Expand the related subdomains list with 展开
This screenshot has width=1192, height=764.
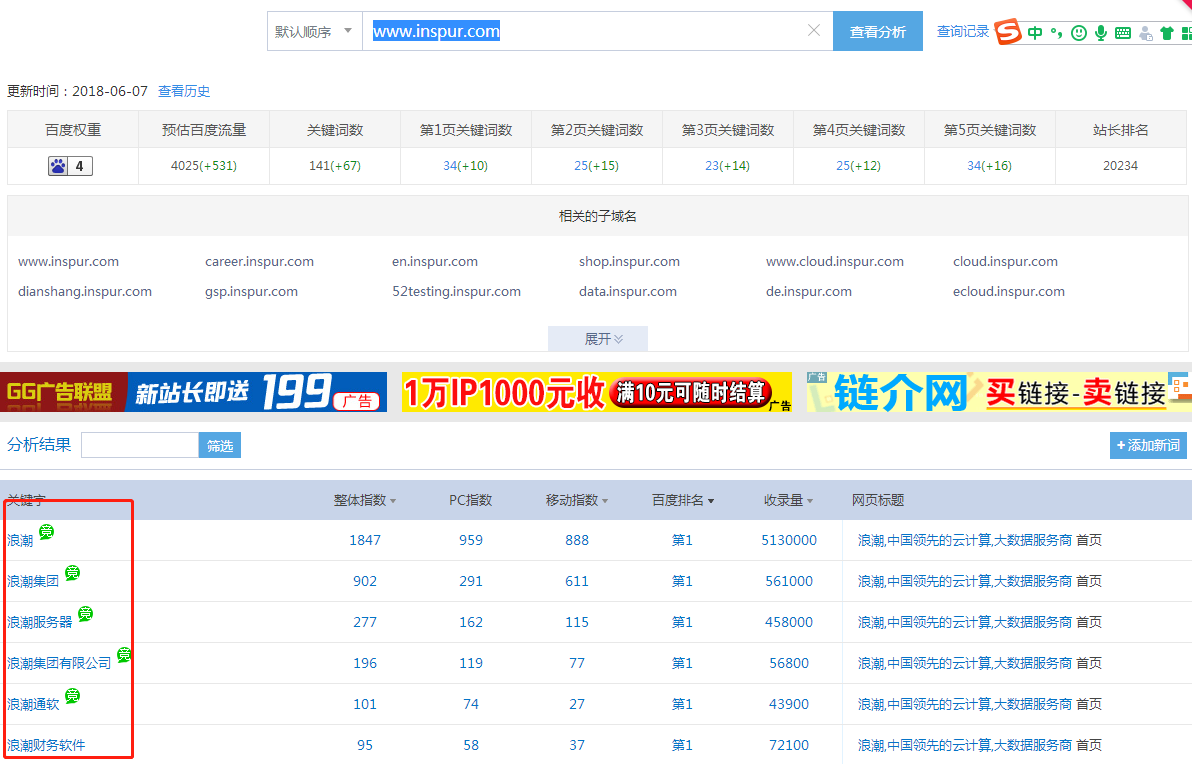click(x=598, y=339)
